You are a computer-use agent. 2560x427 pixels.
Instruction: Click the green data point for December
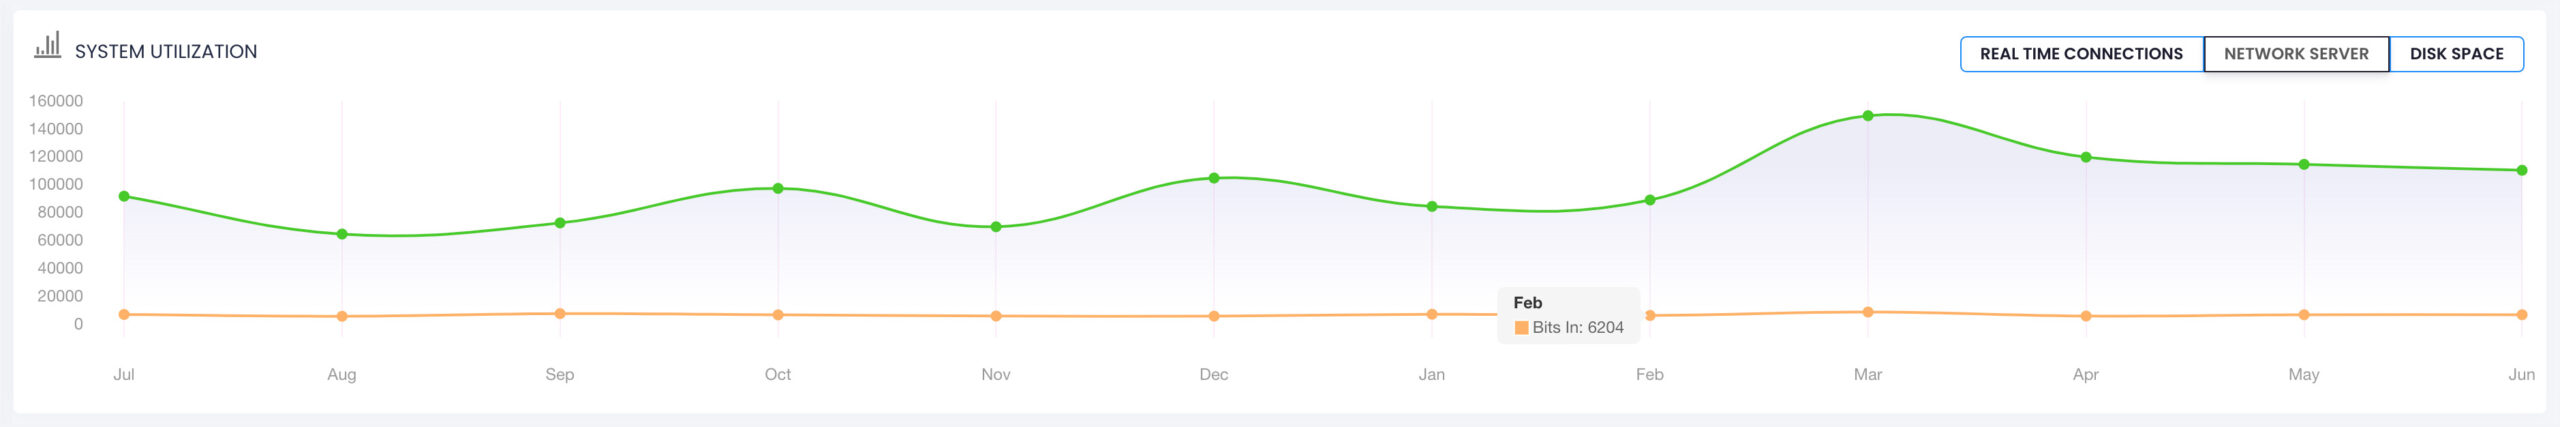tap(1214, 178)
